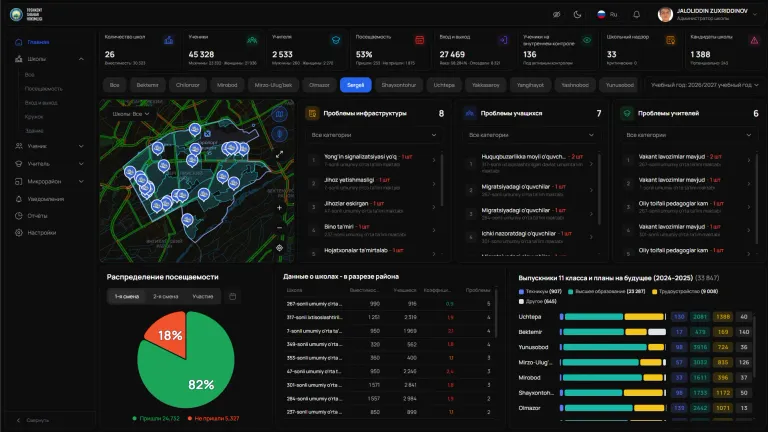Image resolution: width=768 pixels, height=432 pixels.
Task: Select the Shayxontohur district tab
Action: [x=399, y=85]
